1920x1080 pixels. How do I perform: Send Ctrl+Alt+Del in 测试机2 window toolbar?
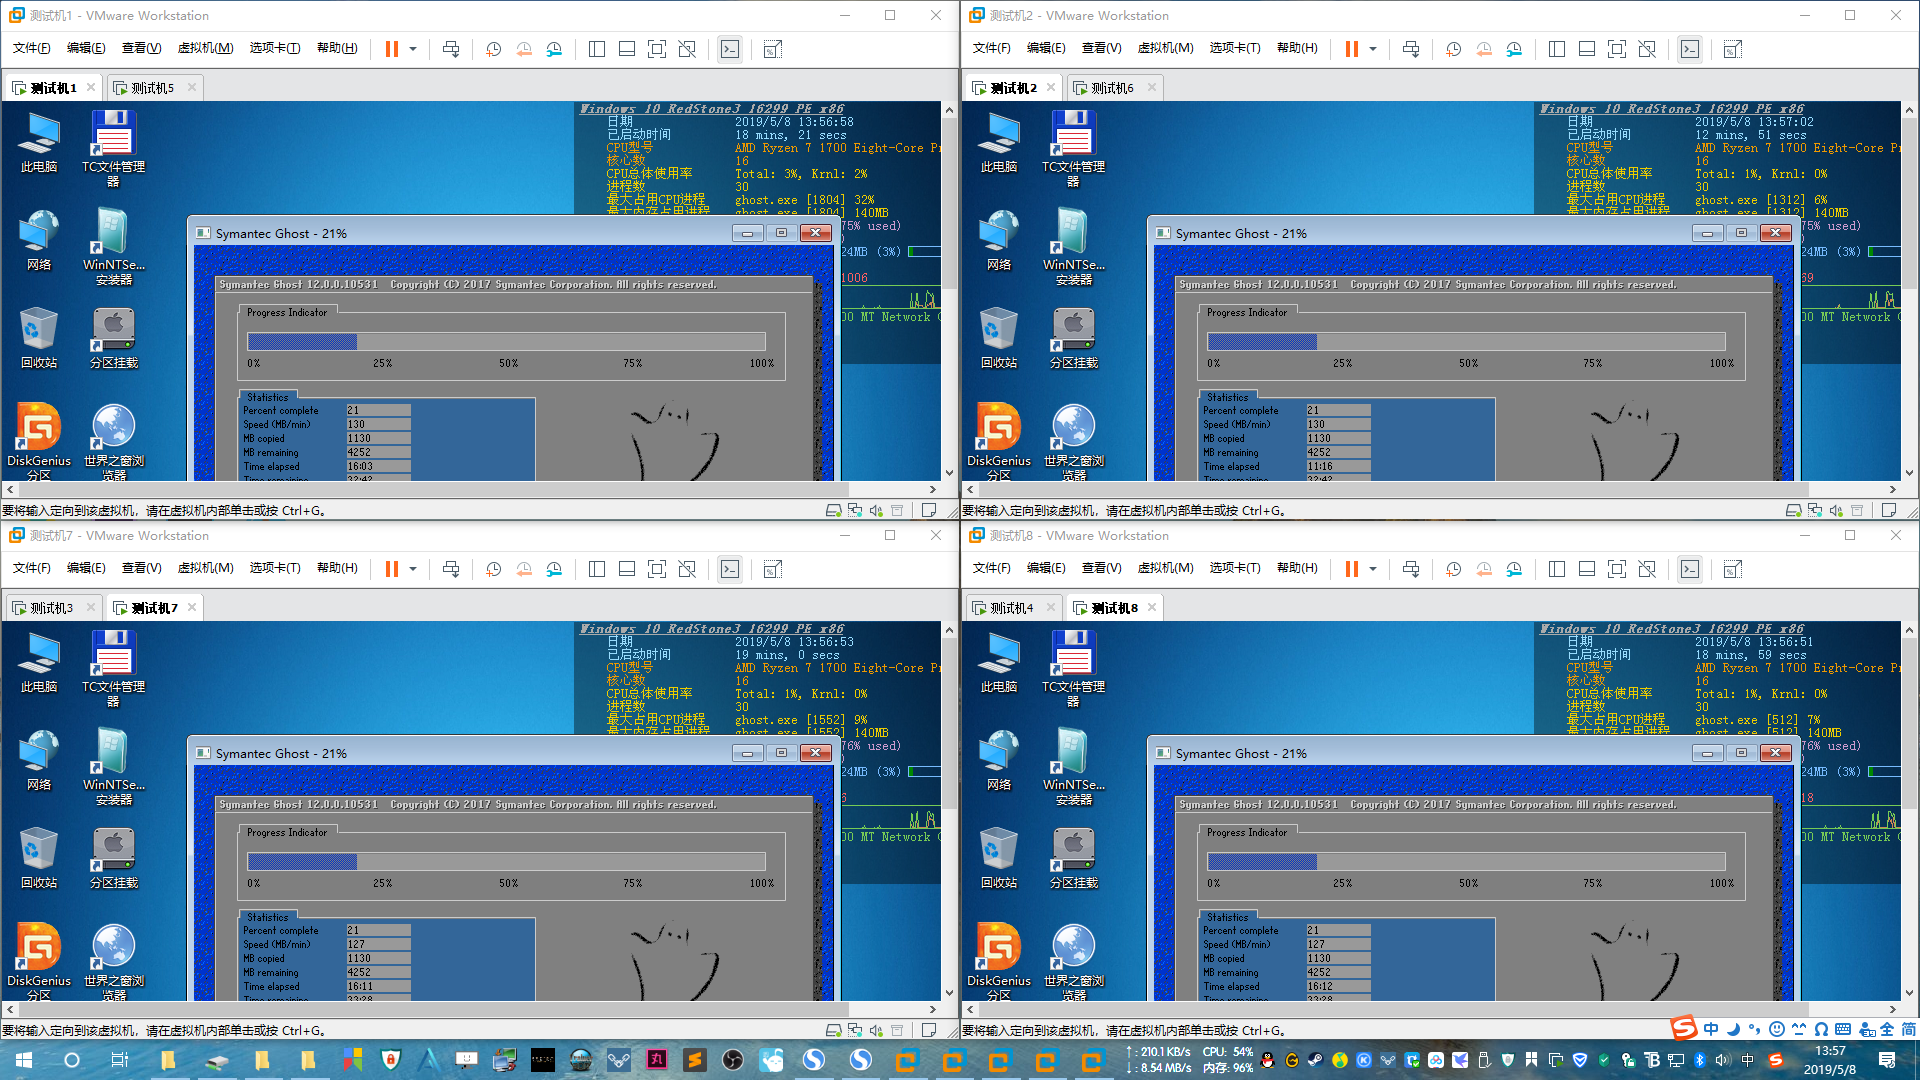1411,49
